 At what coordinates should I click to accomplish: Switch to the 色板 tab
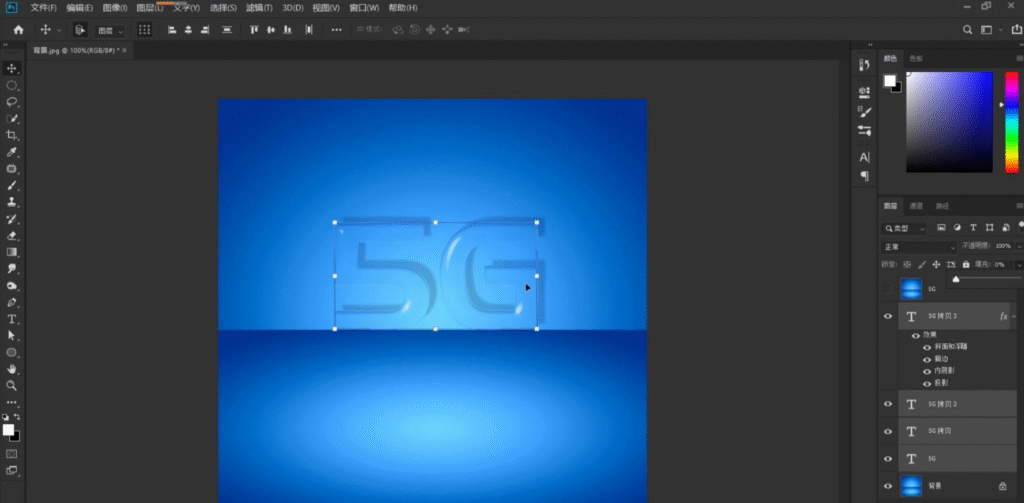coord(916,58)
